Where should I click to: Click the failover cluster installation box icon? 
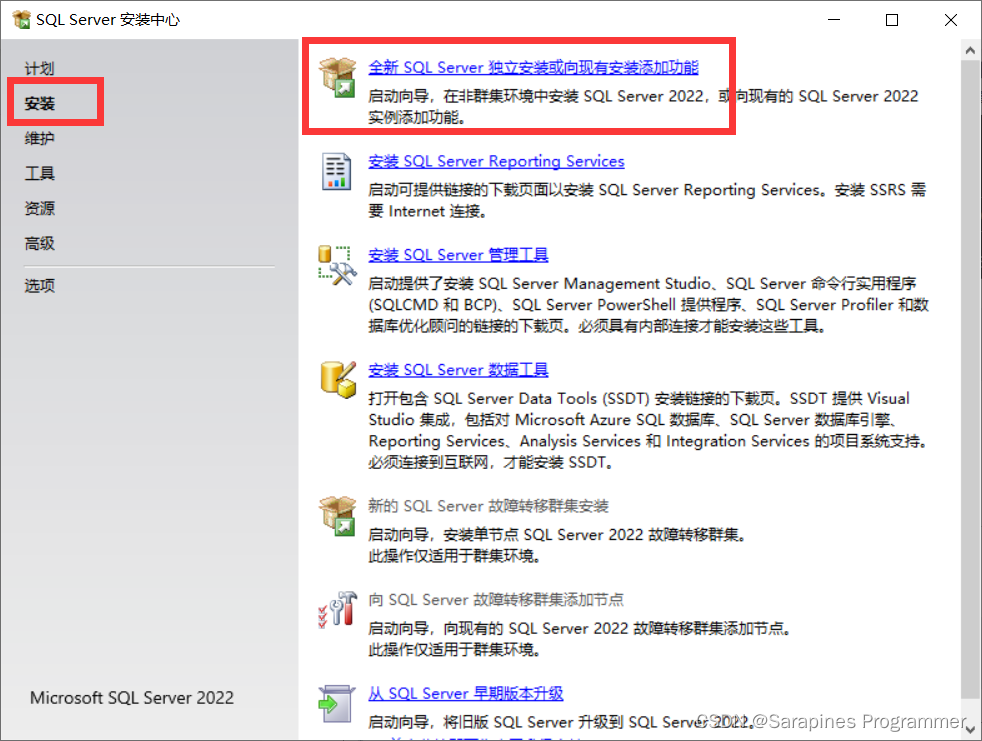tap(337, 516)
